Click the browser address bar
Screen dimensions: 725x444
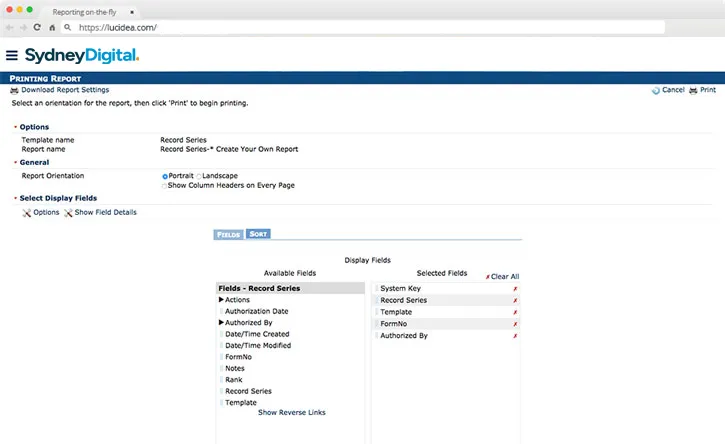tap(363, 28)
